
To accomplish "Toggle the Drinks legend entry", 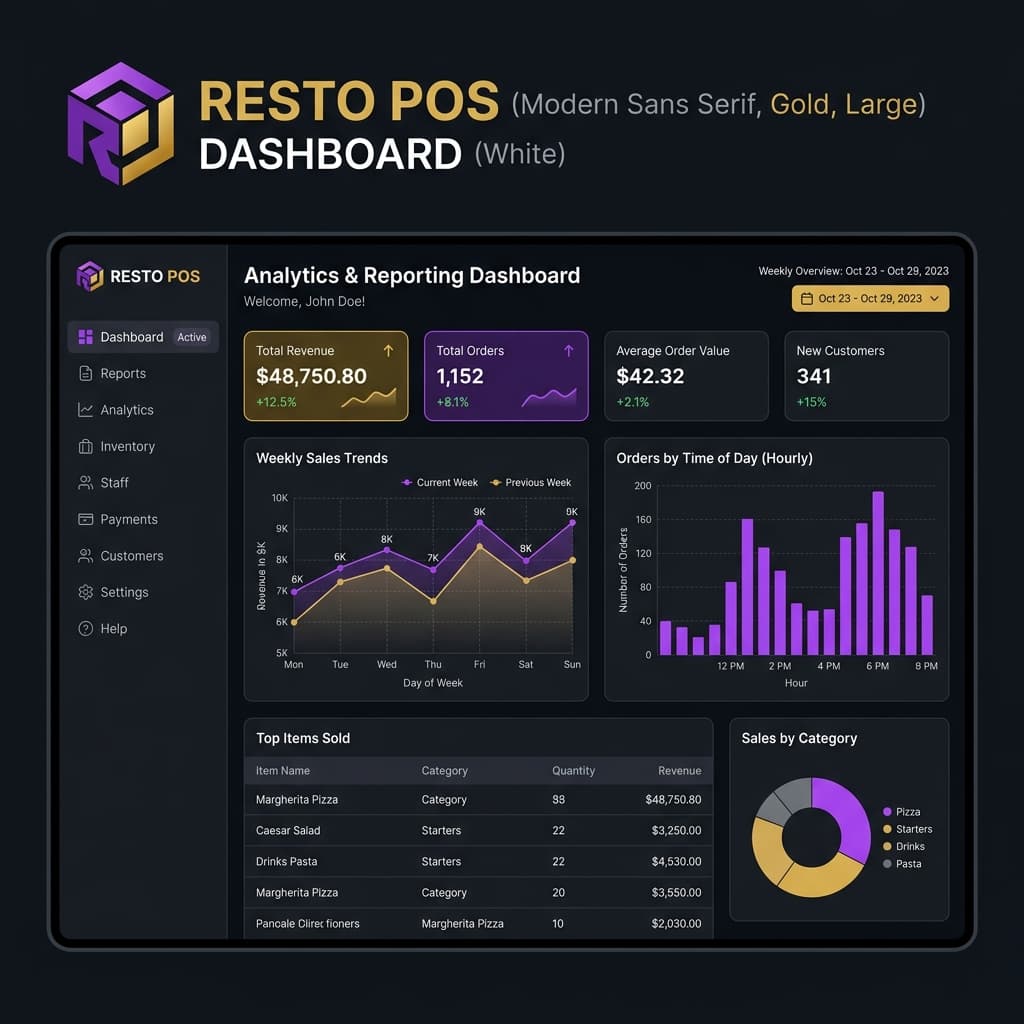I will 904,846.
